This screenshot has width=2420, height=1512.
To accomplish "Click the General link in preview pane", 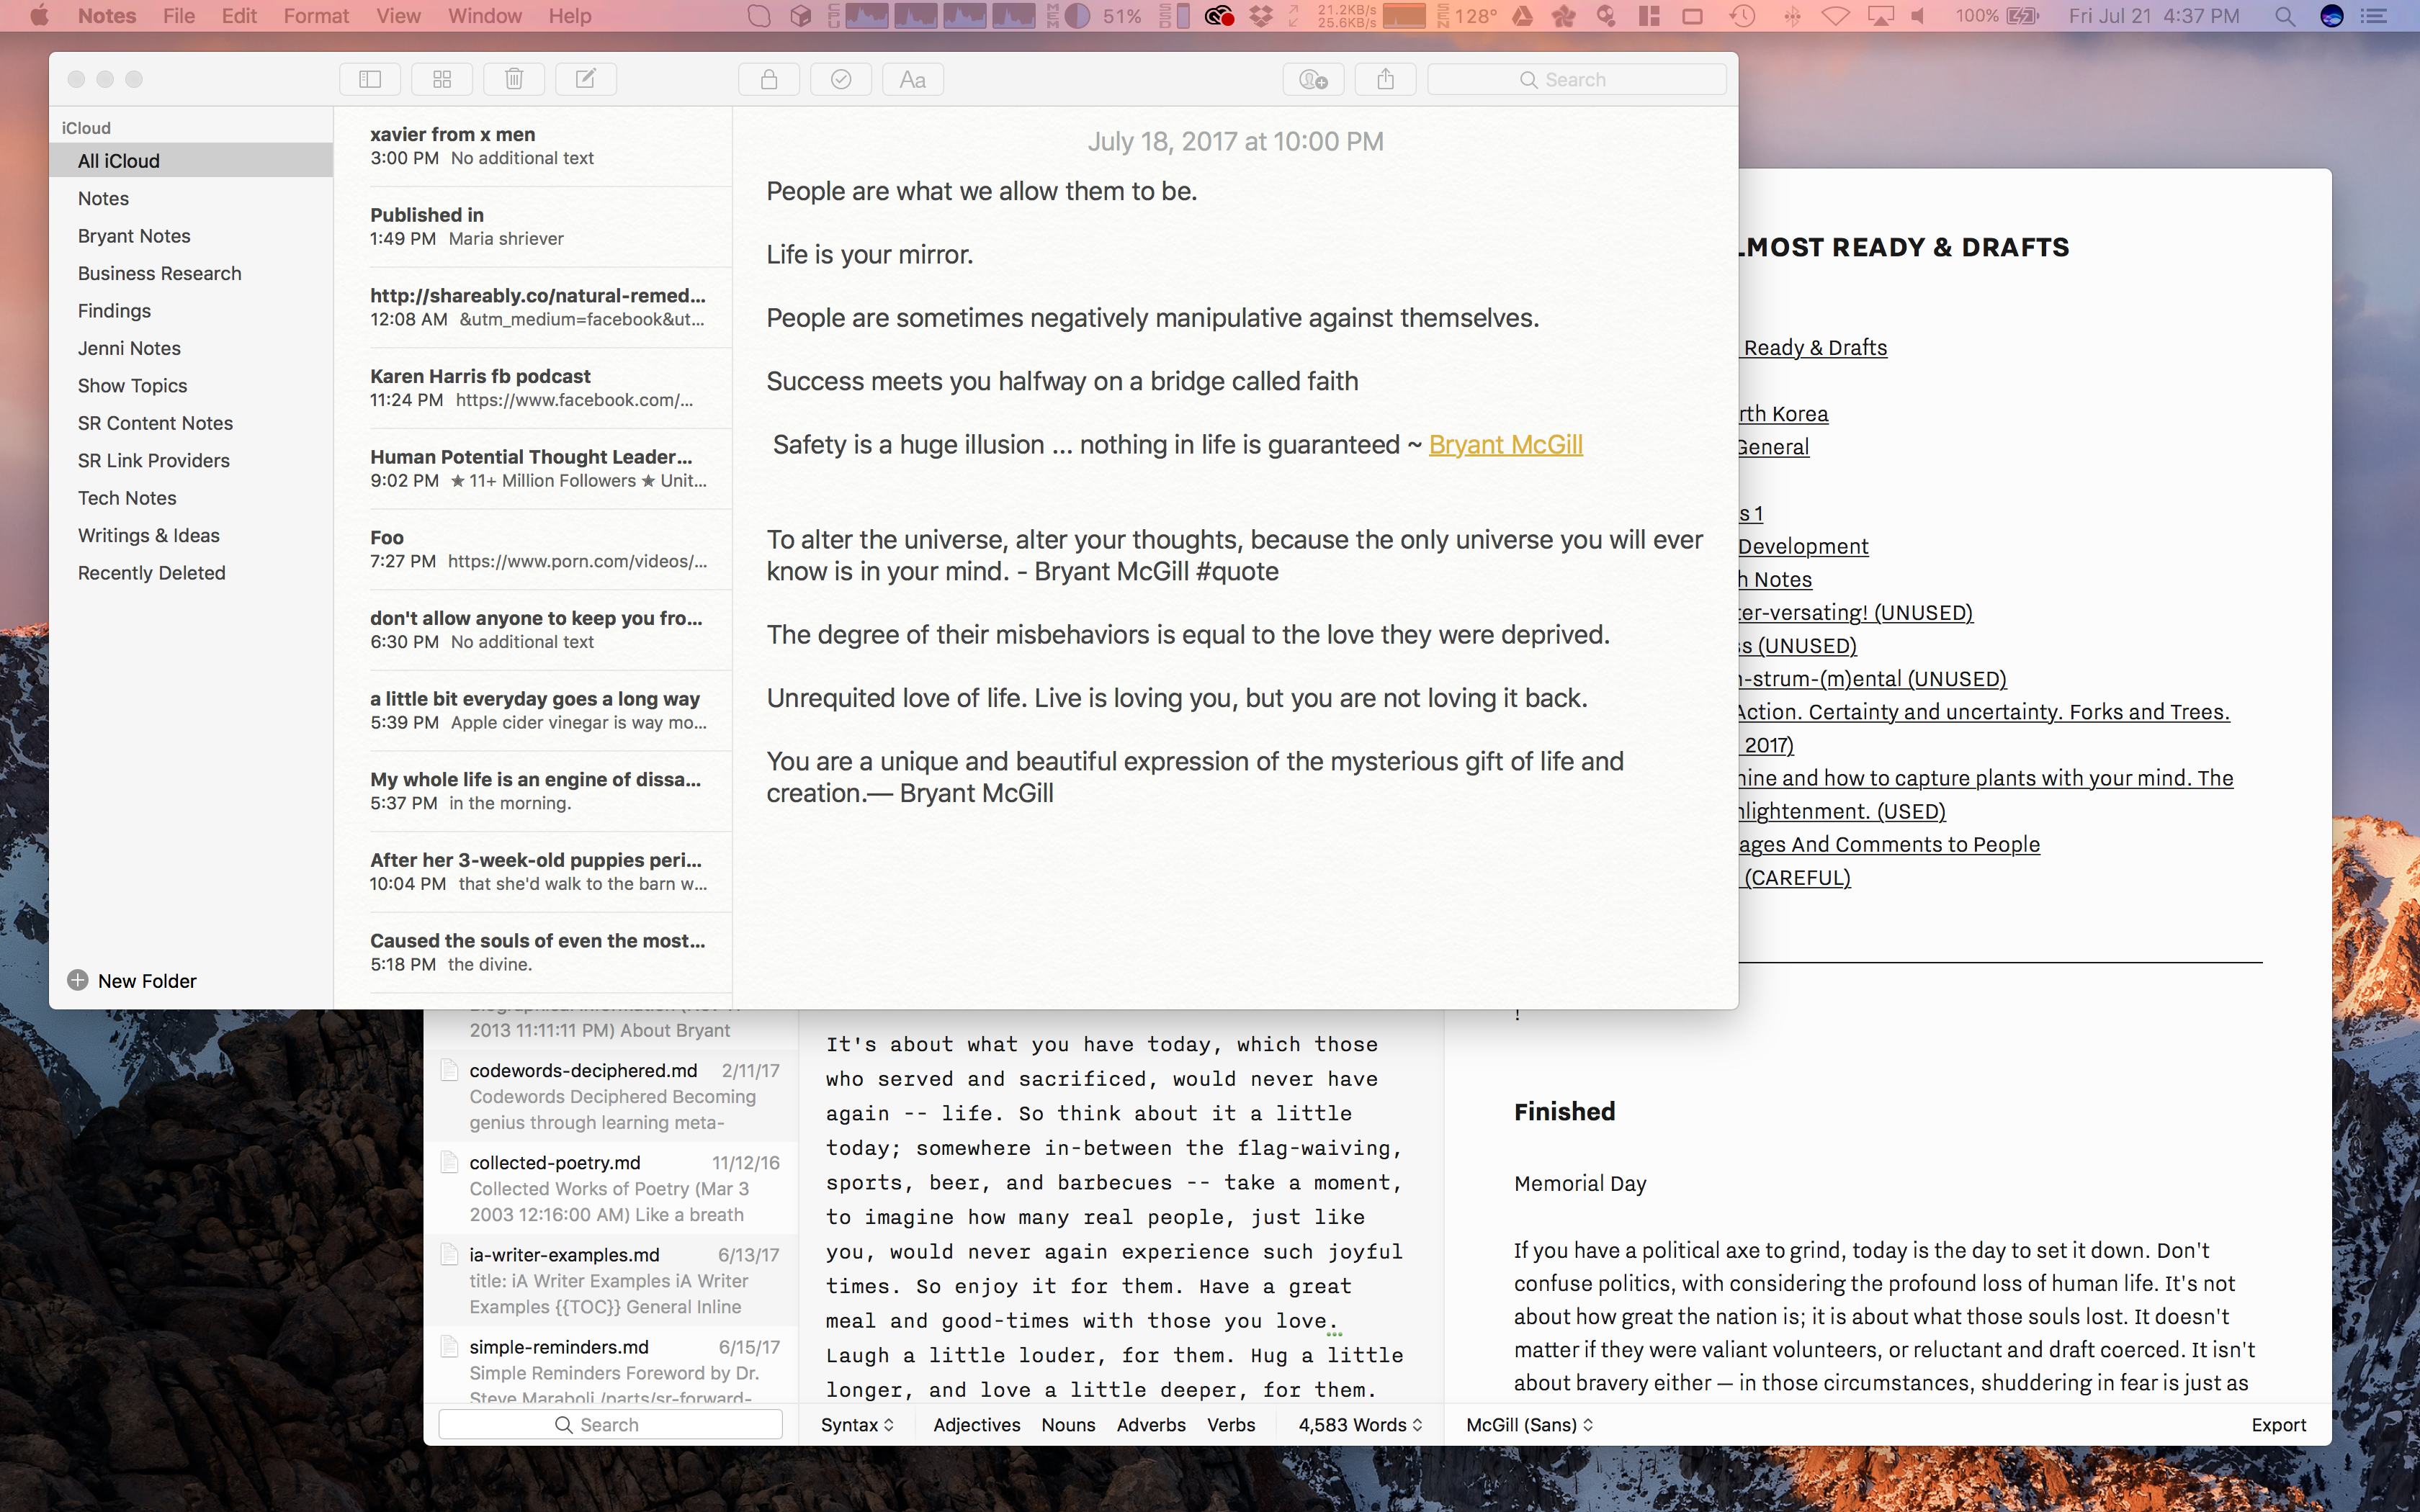I will coord(1773,446).
